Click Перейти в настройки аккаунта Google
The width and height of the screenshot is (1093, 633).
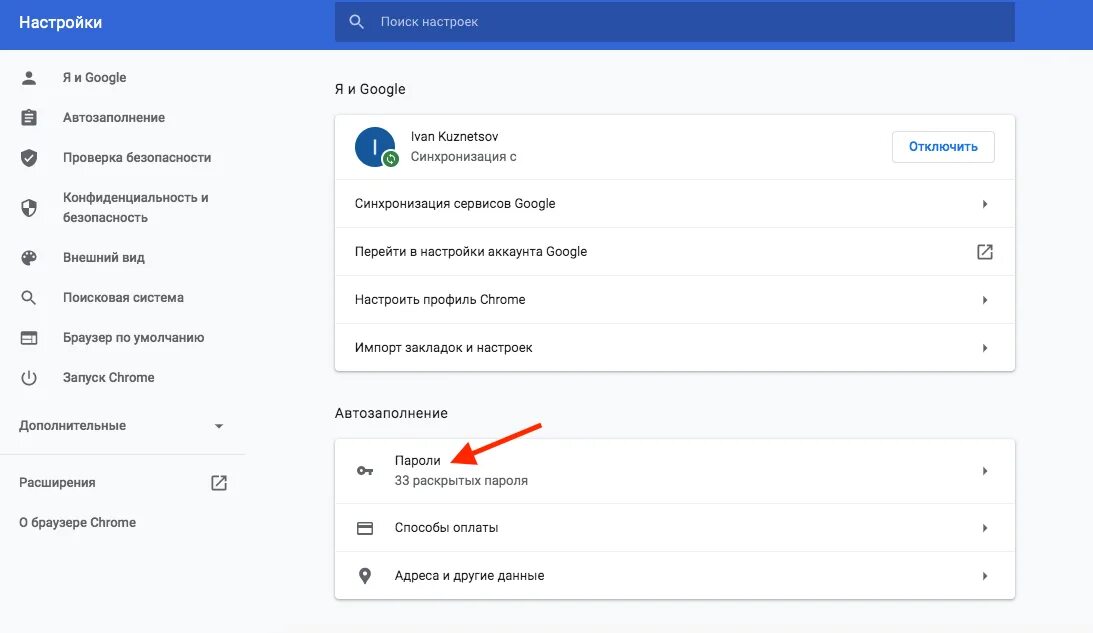471,252
